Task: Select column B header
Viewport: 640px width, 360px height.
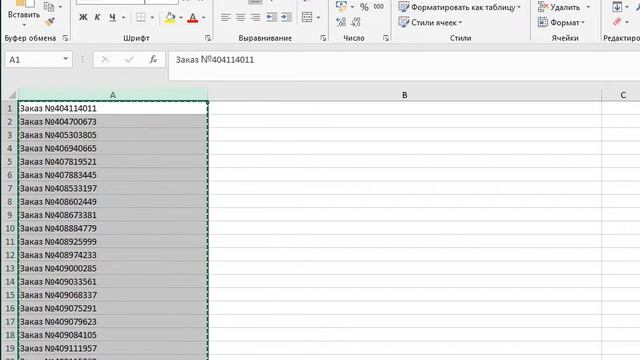Action: pyautogui.click(x=404, y=95)
